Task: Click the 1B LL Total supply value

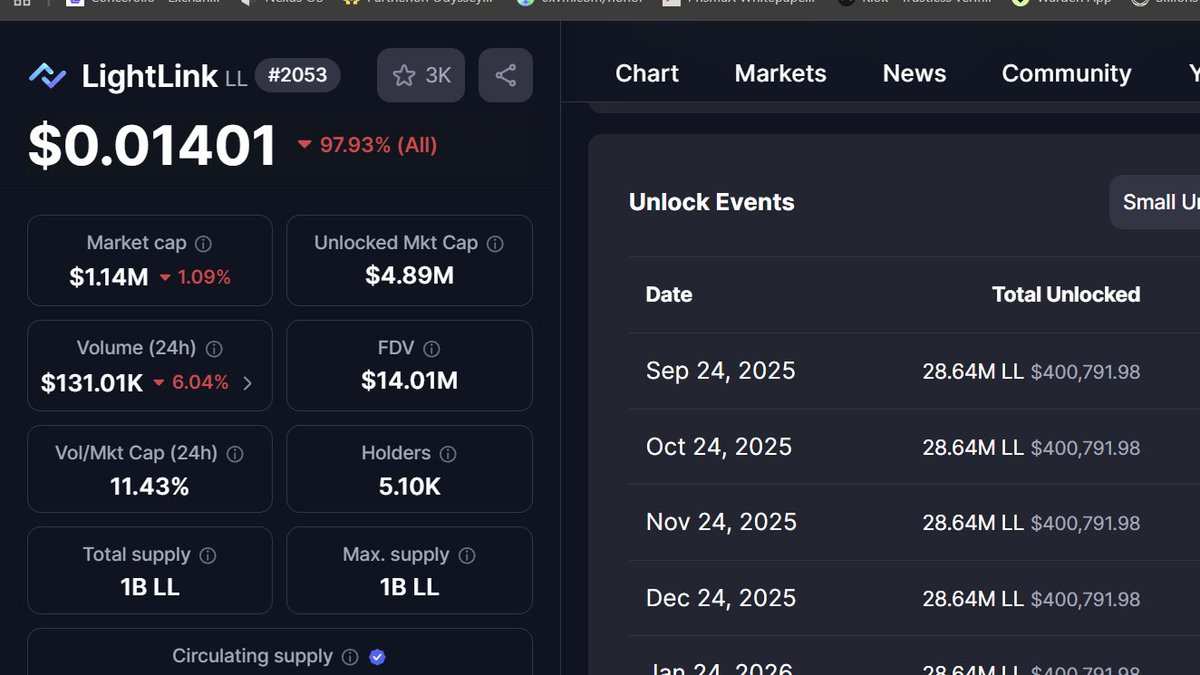Action: [150, 587]
